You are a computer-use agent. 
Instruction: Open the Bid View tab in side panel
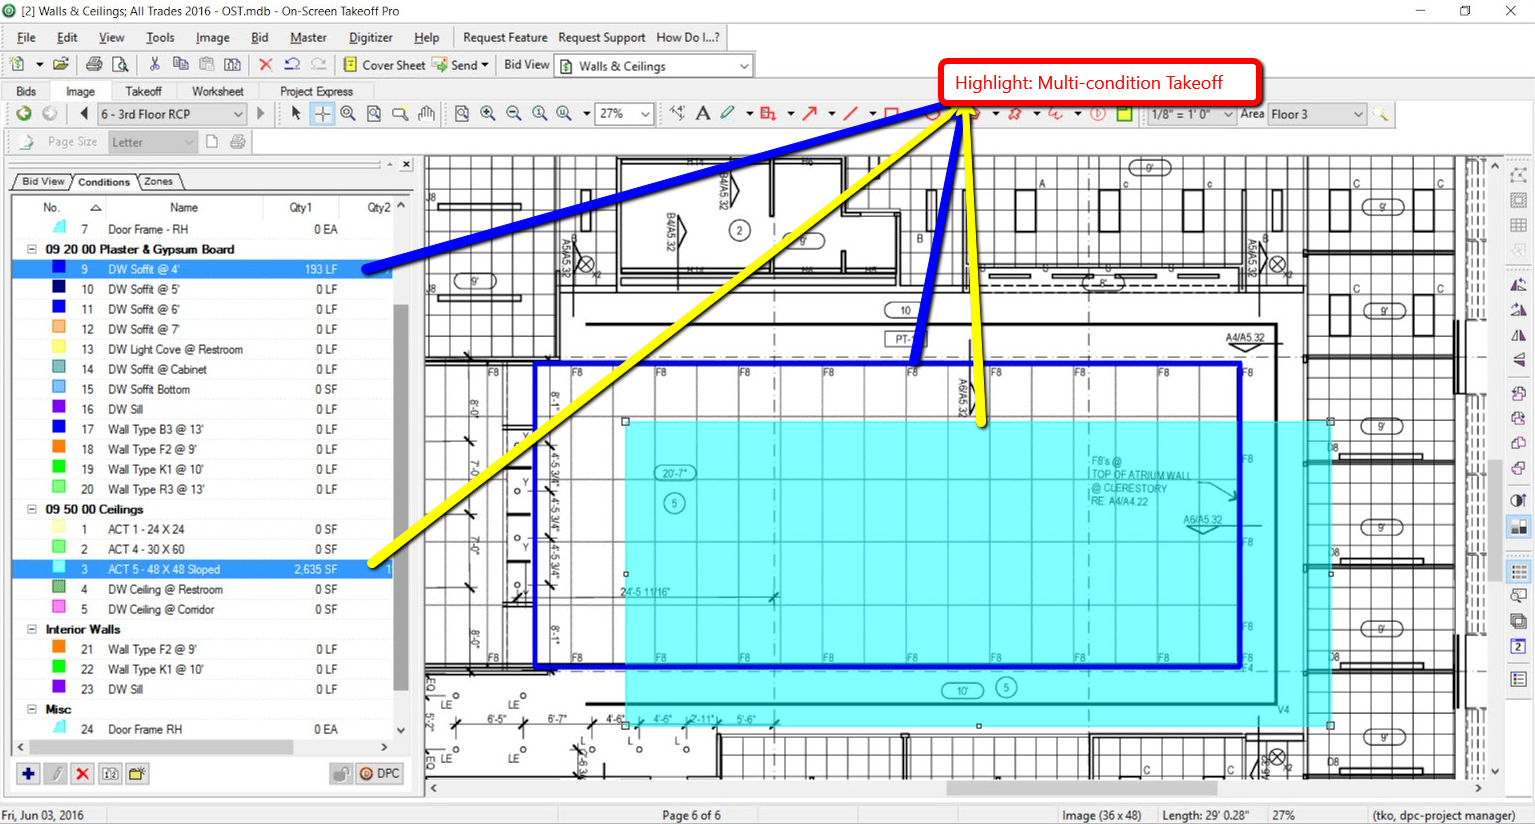point(43,181)
